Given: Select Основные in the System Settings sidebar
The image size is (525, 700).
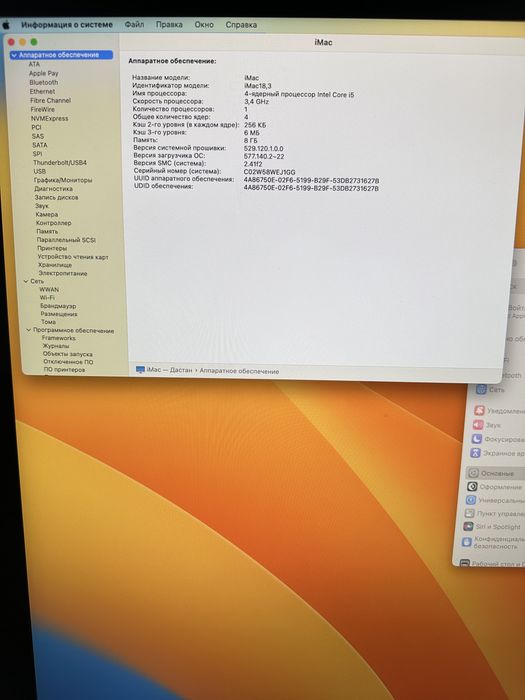Looking at the screenshot, I should point(496,473).
